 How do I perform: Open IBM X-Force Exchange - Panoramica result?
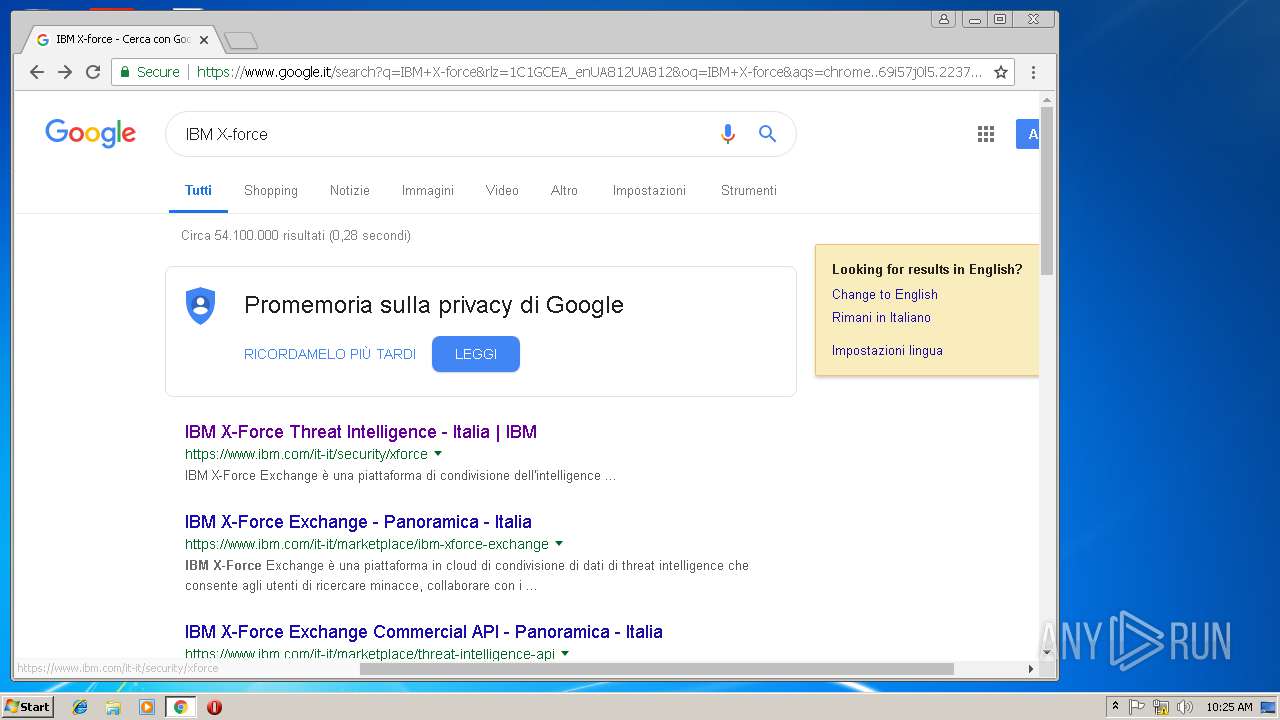[358, 522]
